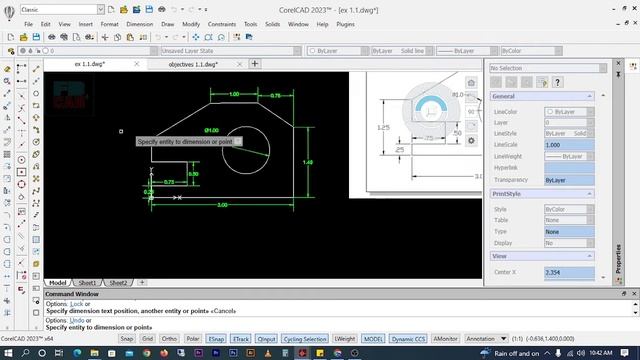This screenshot has width=640, height=360.
Task: Select the Line tool atop the Draw toolbar
Action: click(36, 69)
